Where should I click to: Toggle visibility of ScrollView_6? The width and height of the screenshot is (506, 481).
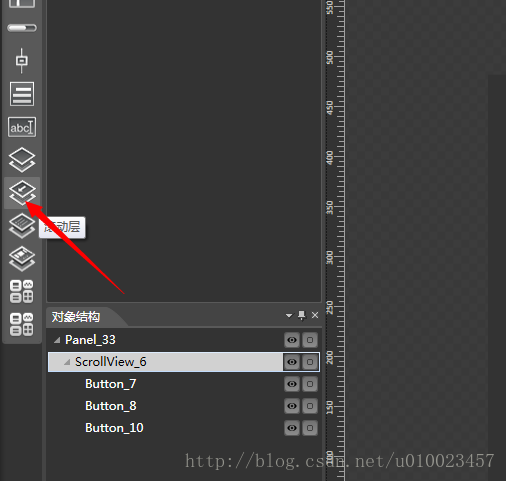[x=292, y=362]
